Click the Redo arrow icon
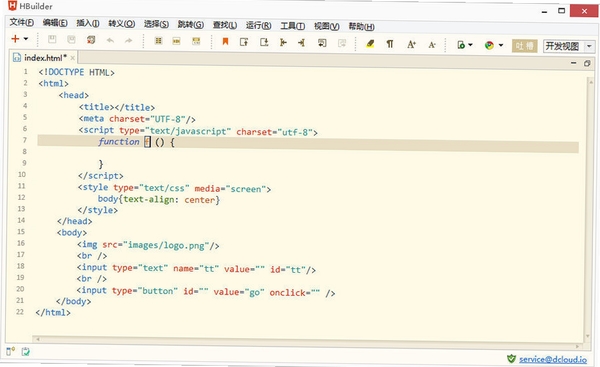The image size is (600, 367). pos(129,40)
